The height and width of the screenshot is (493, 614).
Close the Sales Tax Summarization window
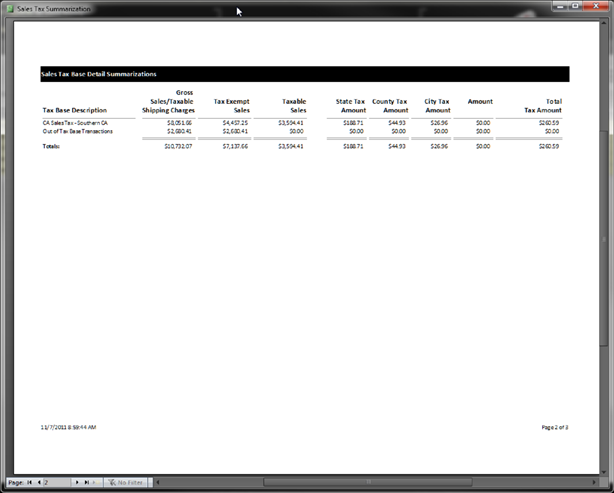[596, 6]
